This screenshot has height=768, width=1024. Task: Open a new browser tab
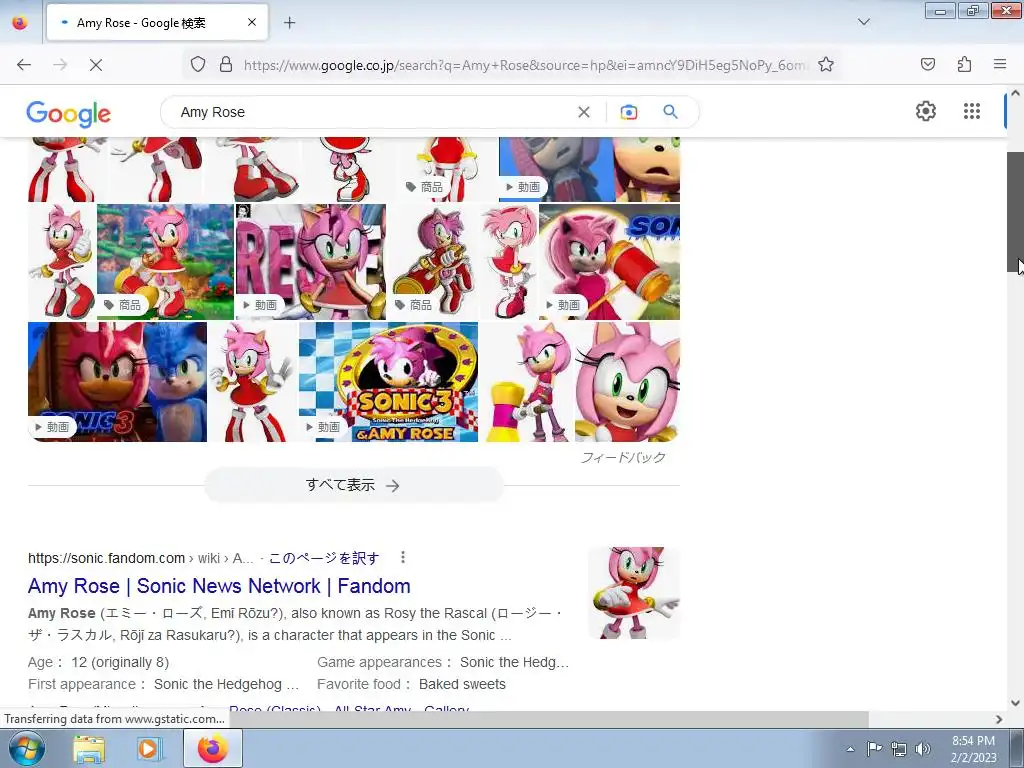pyautogui.click(x=289, y=23)
